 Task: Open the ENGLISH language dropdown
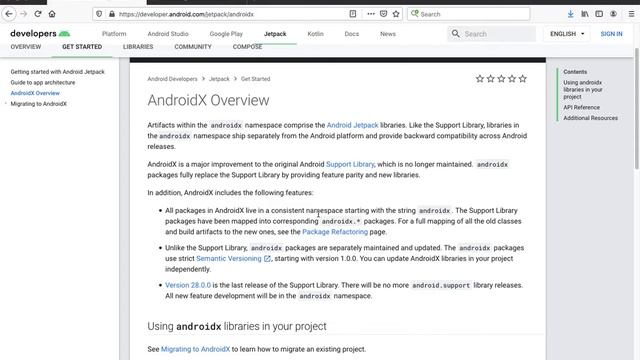tap(567, 34)
